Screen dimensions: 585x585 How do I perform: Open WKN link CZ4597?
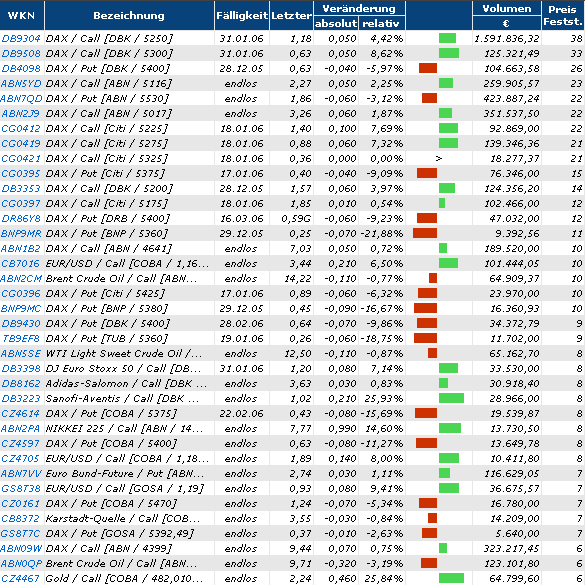(x=21, y=443)
